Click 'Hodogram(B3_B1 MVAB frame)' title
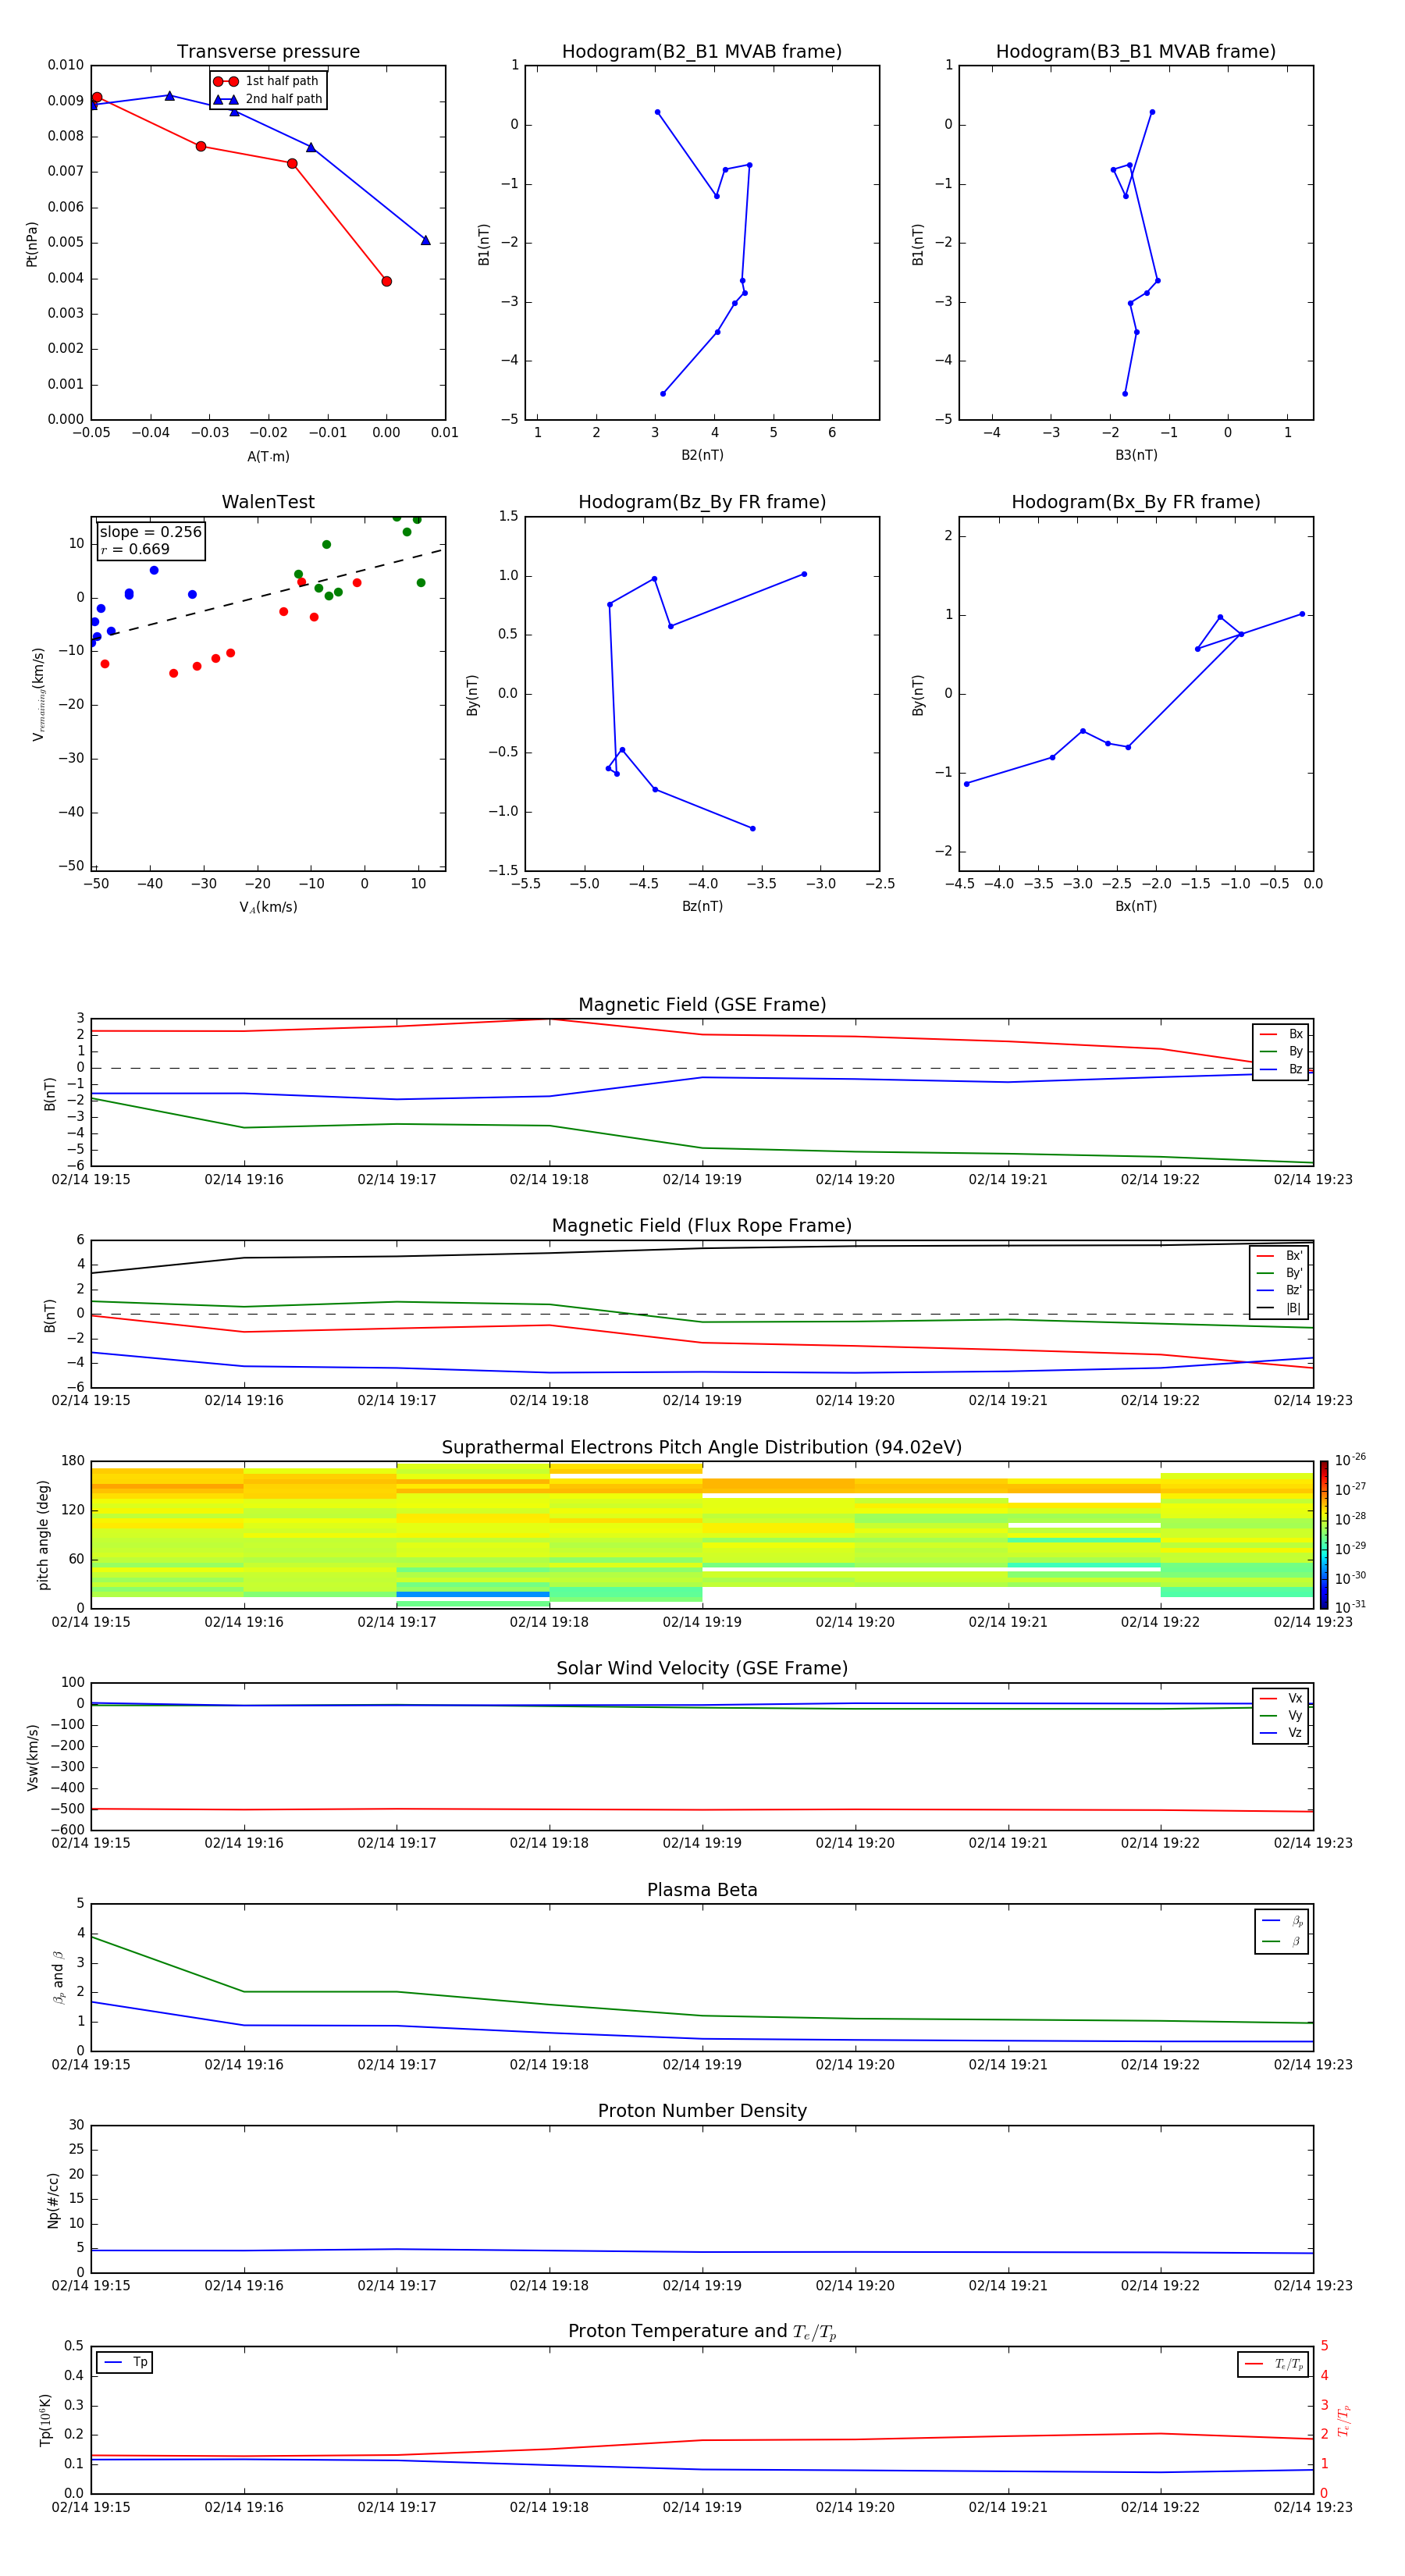 click(x=1136, y=52)
